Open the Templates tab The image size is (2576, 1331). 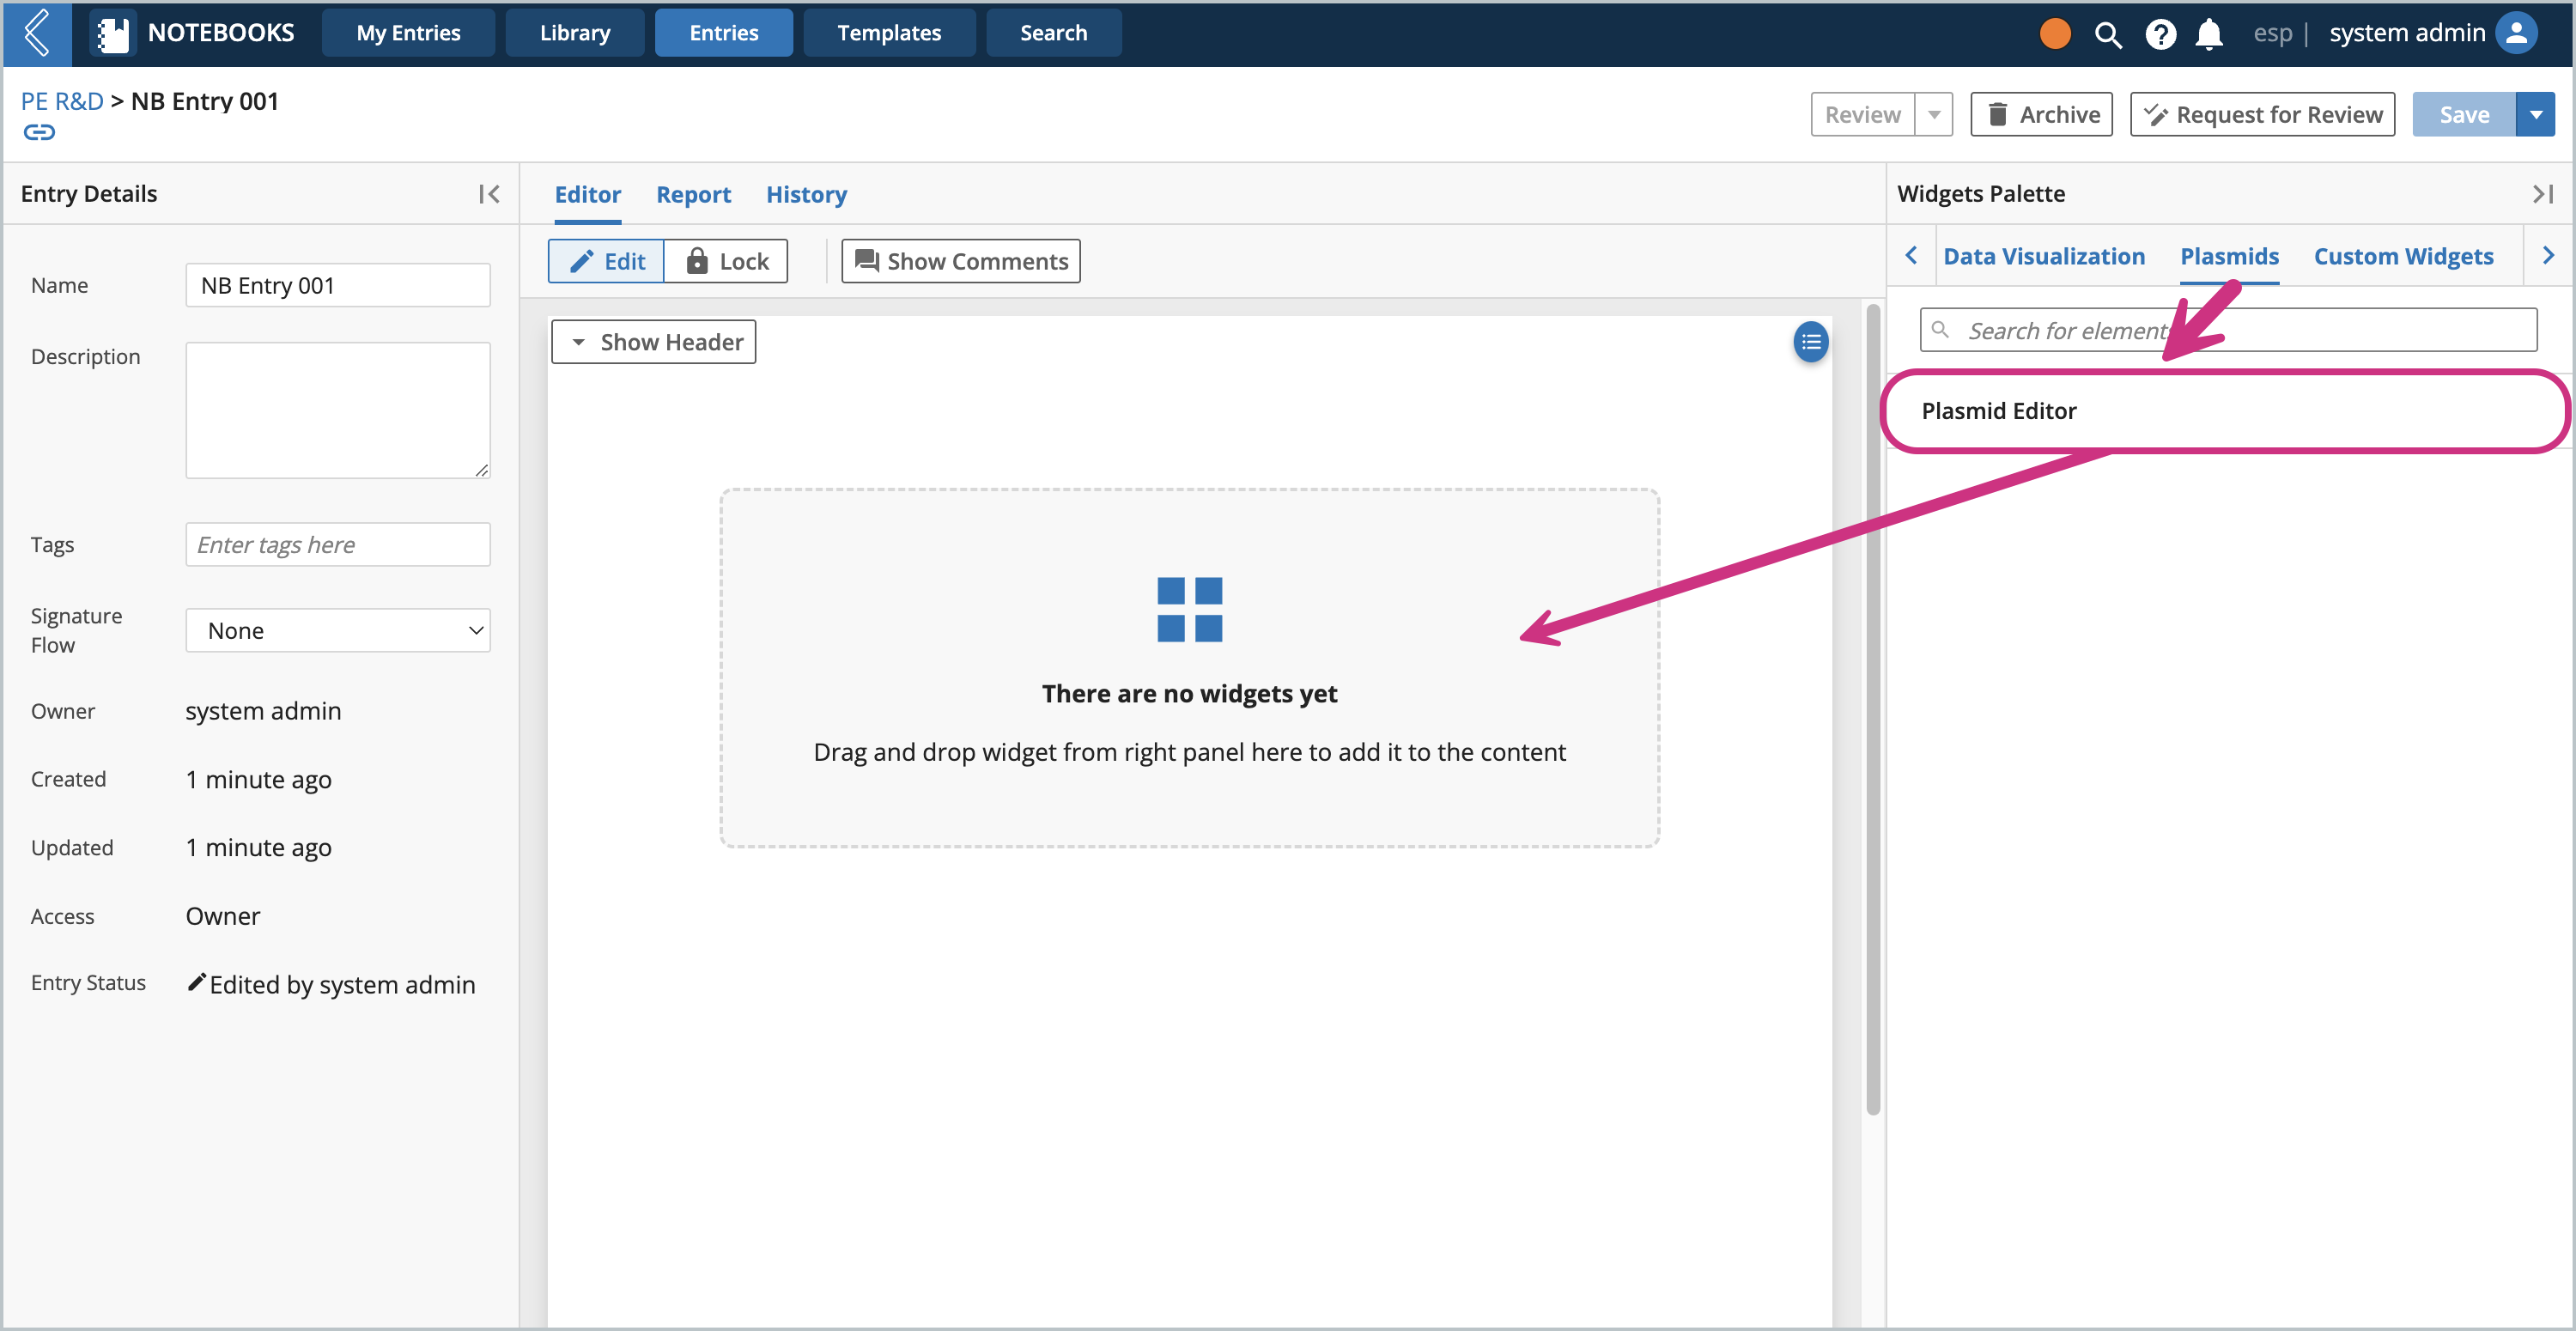pyautogui.click(x=889, y=33)
